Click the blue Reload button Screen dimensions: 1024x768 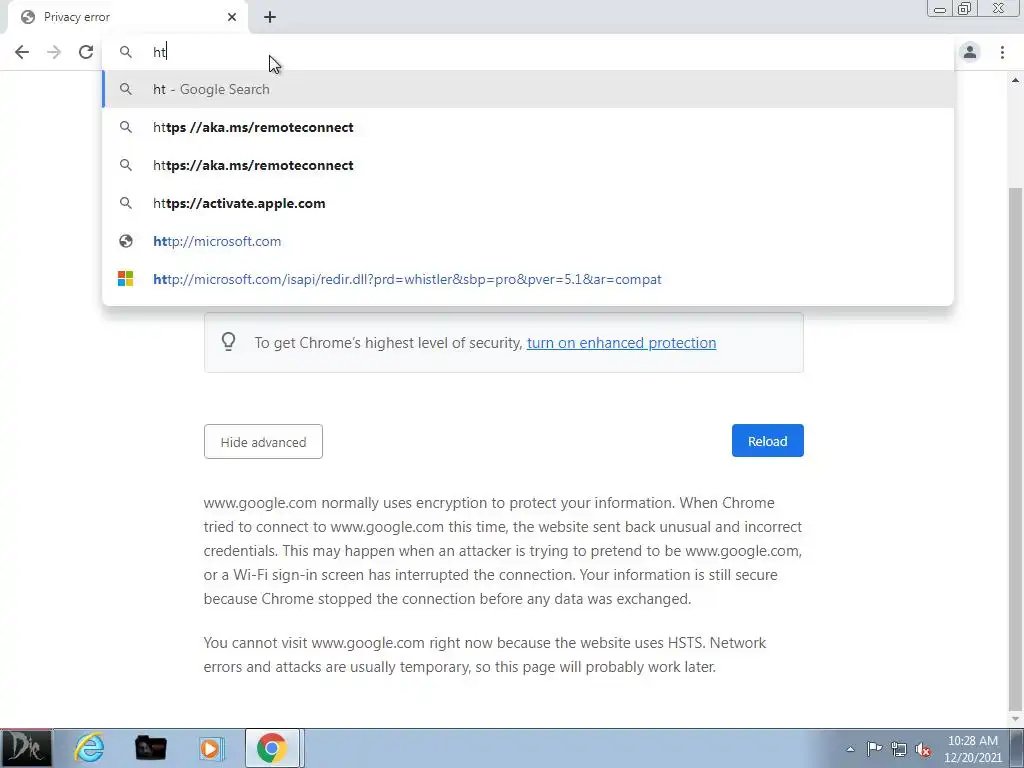[767, 441]
